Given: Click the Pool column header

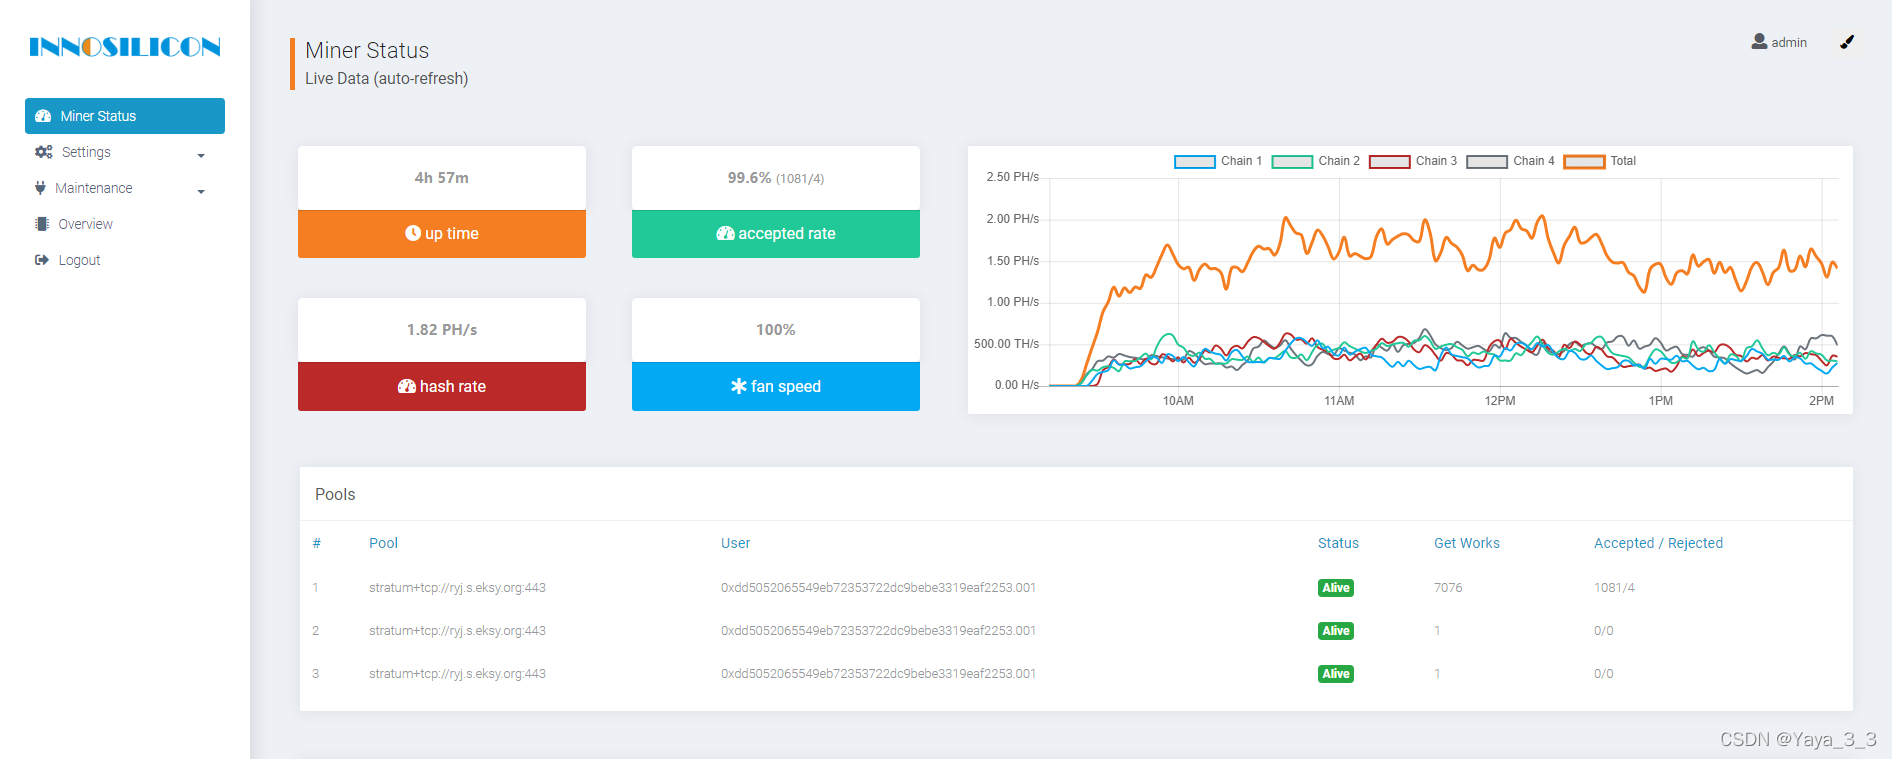Looking at the screenshot, I should pyautogui.click(x=383, y=543).
